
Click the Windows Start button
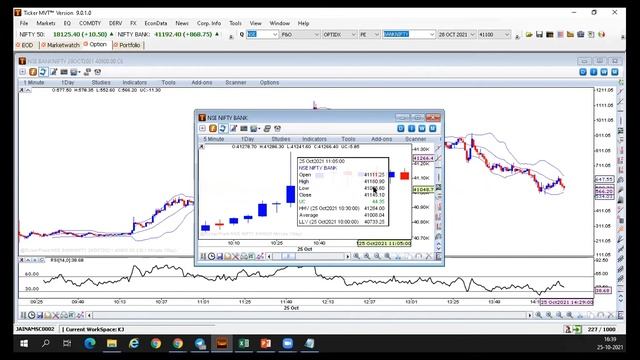pos(24,344)
